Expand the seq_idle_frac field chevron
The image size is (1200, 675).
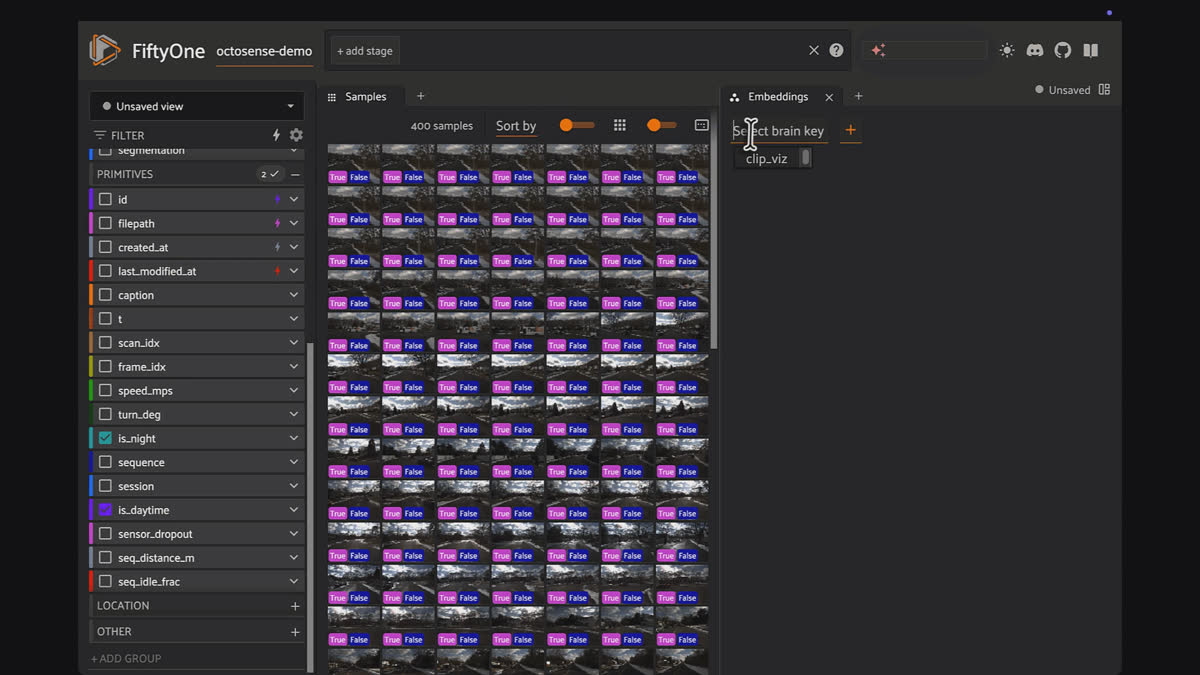294,582
